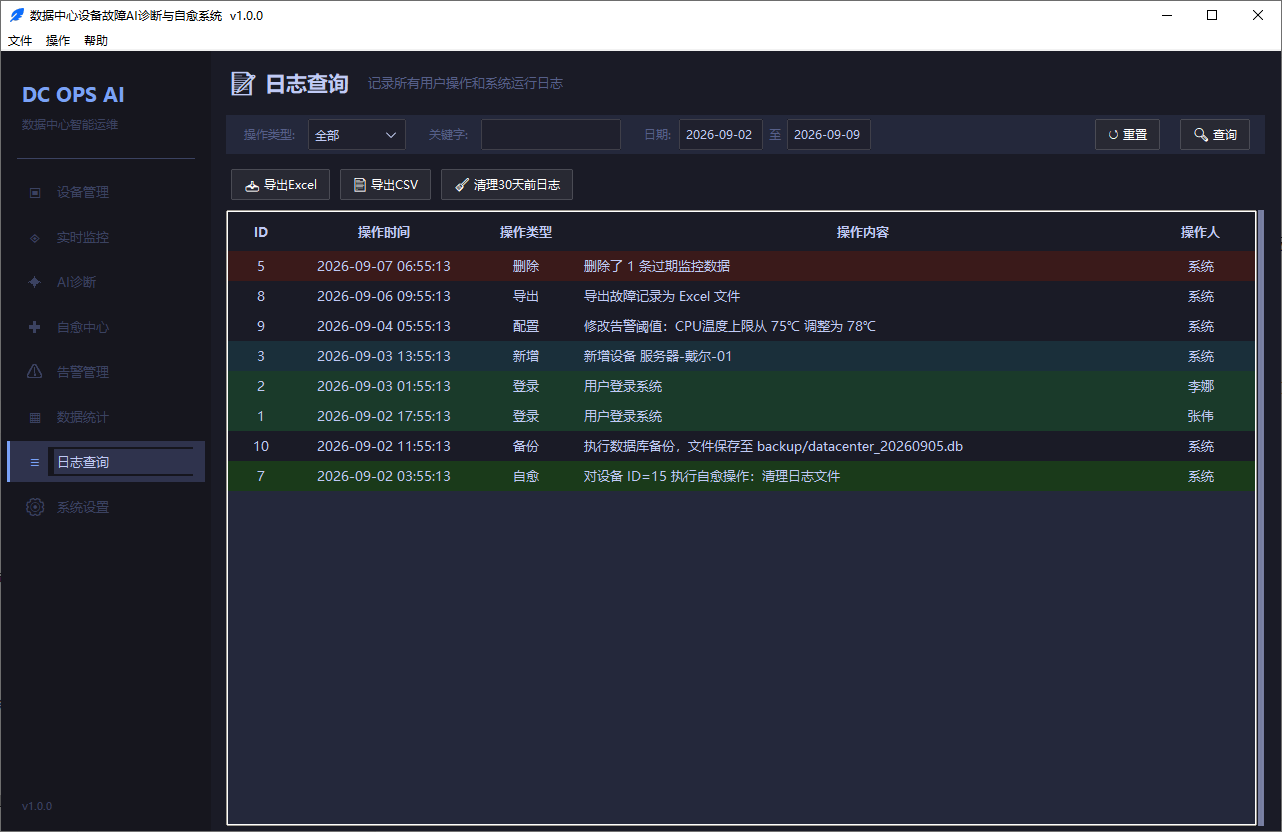The image size is (1282, 832).
Task: Click the start date field 2026-09-02
Action: click(x=721, y=135)
